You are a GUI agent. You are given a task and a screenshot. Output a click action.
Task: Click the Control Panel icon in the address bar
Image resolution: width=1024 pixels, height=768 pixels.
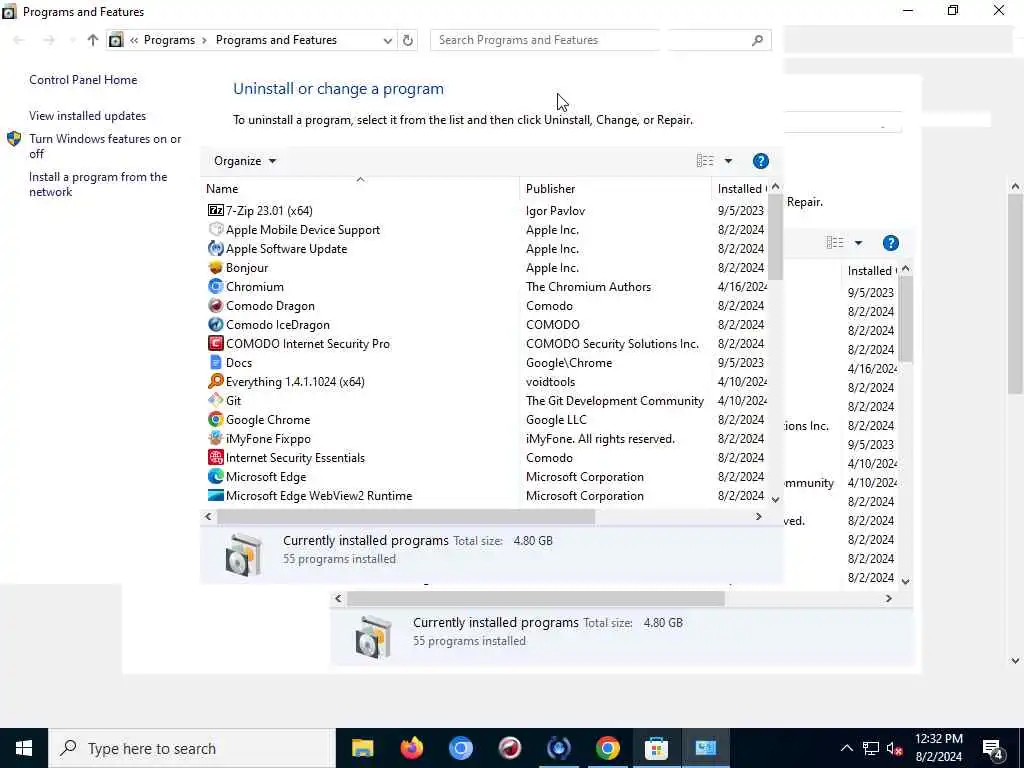(x=116, y=40)
